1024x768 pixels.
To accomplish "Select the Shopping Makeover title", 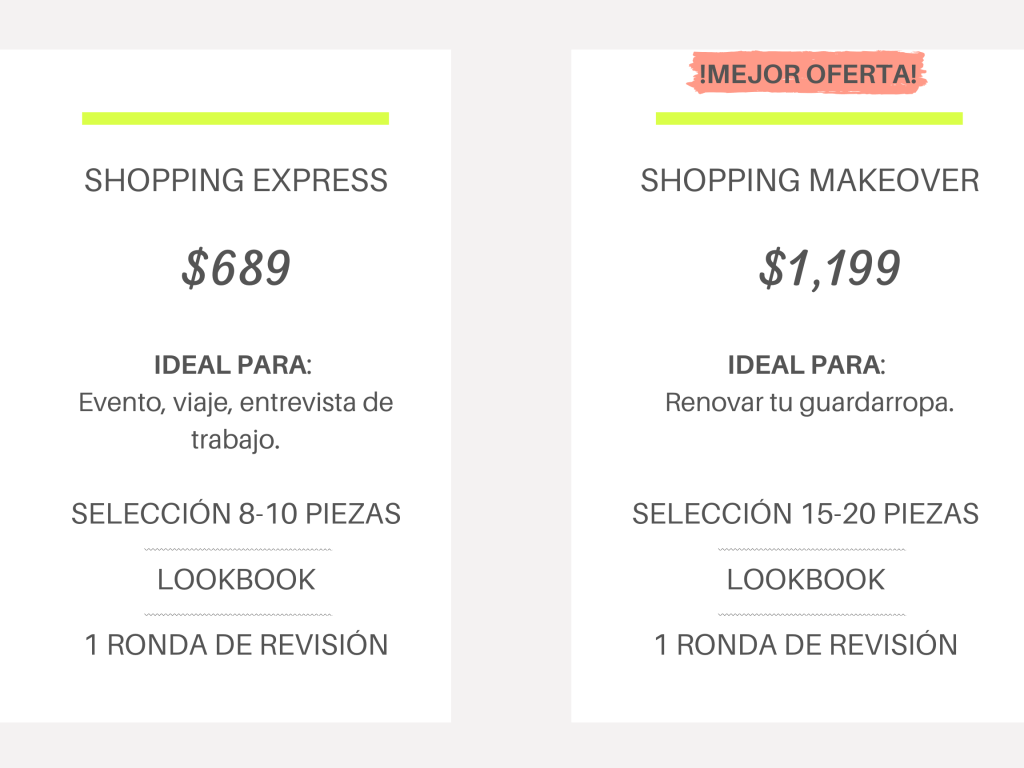I will pos(810,181).
